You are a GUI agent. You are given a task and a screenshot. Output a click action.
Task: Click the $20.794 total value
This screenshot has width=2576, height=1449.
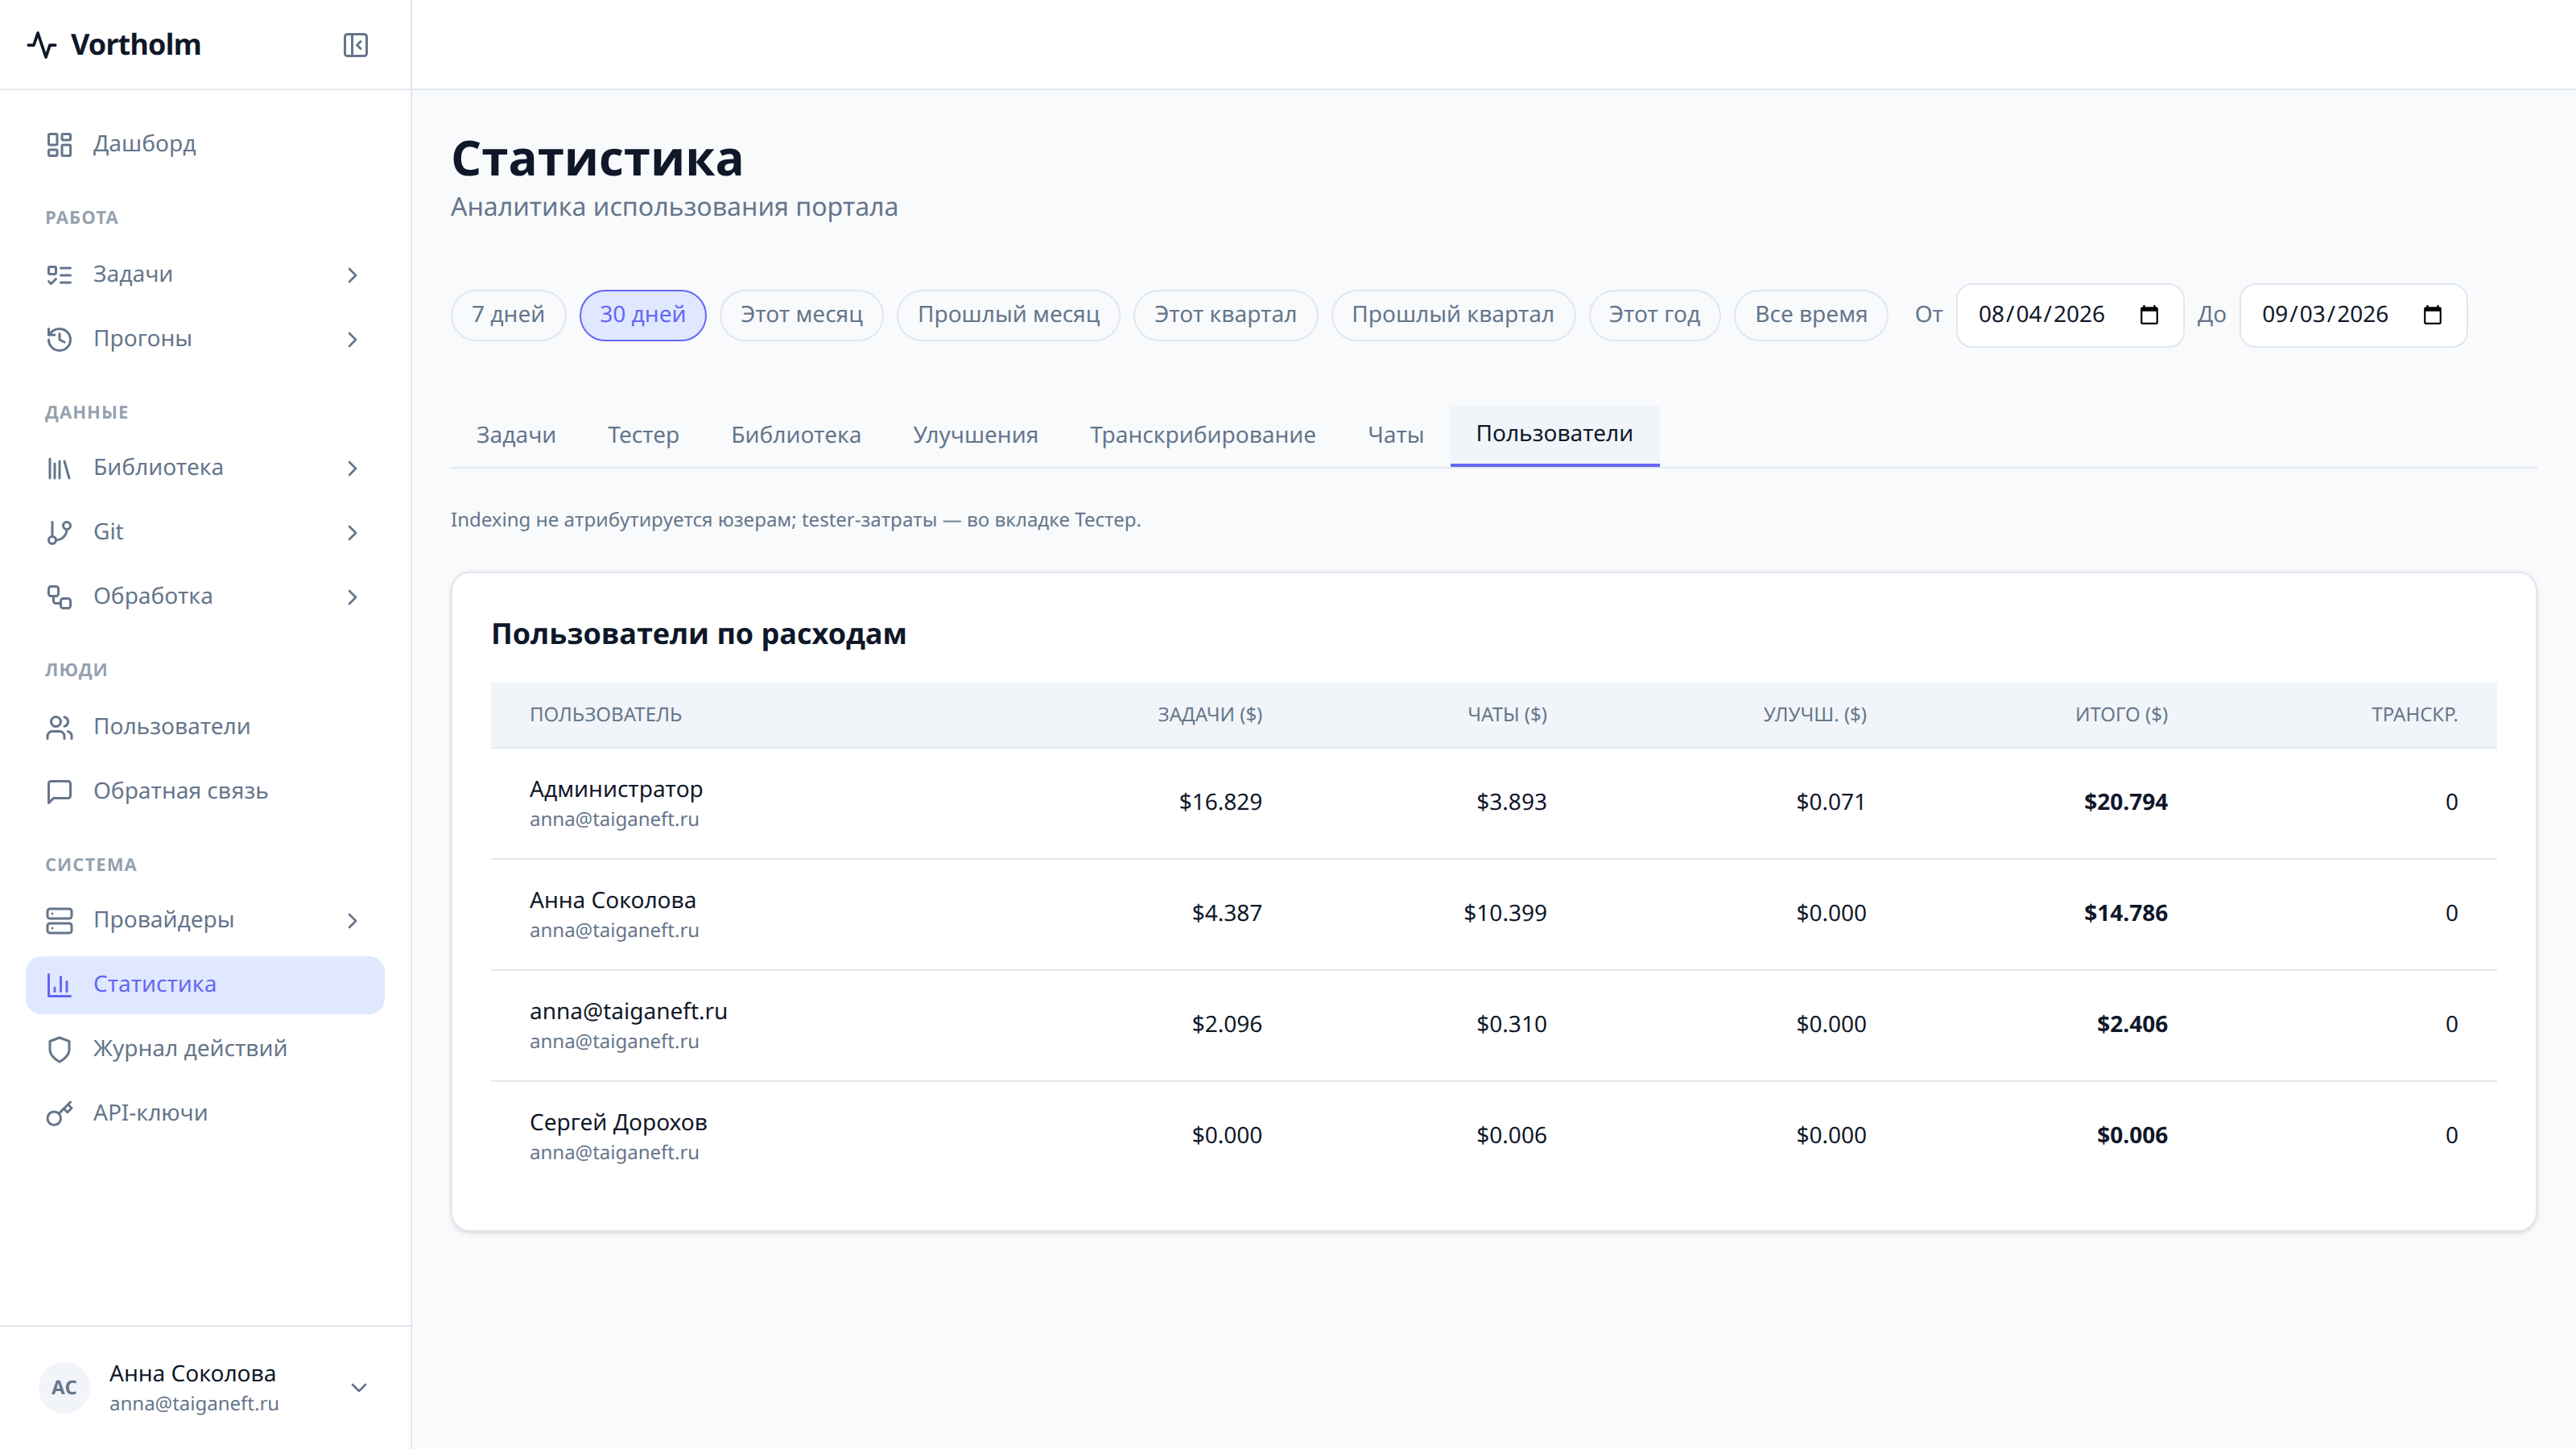point(2125,802)
